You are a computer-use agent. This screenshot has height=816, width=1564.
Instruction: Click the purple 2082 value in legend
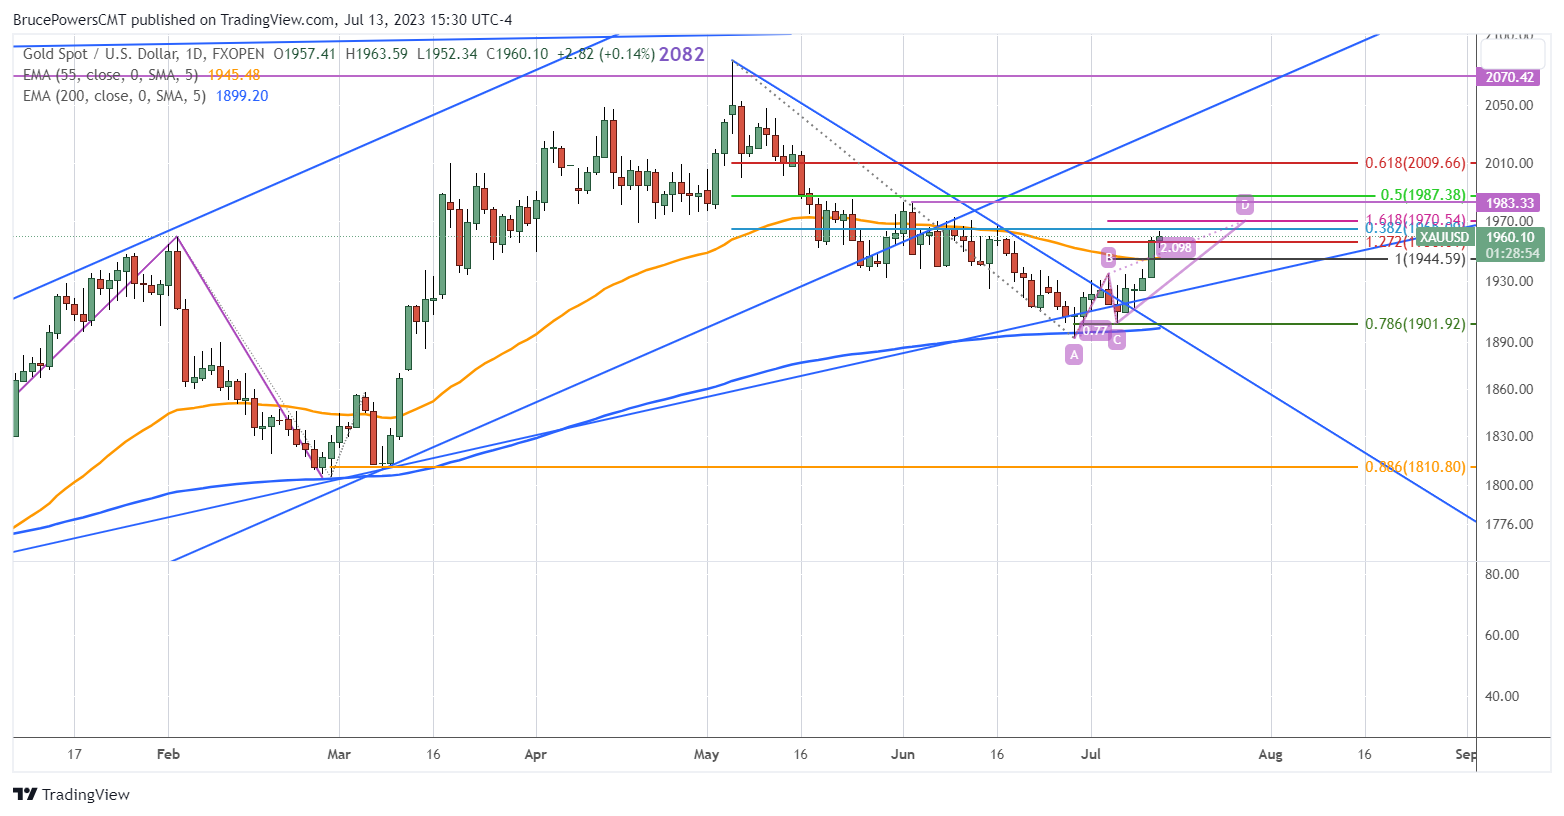click(x=682, y=54)
